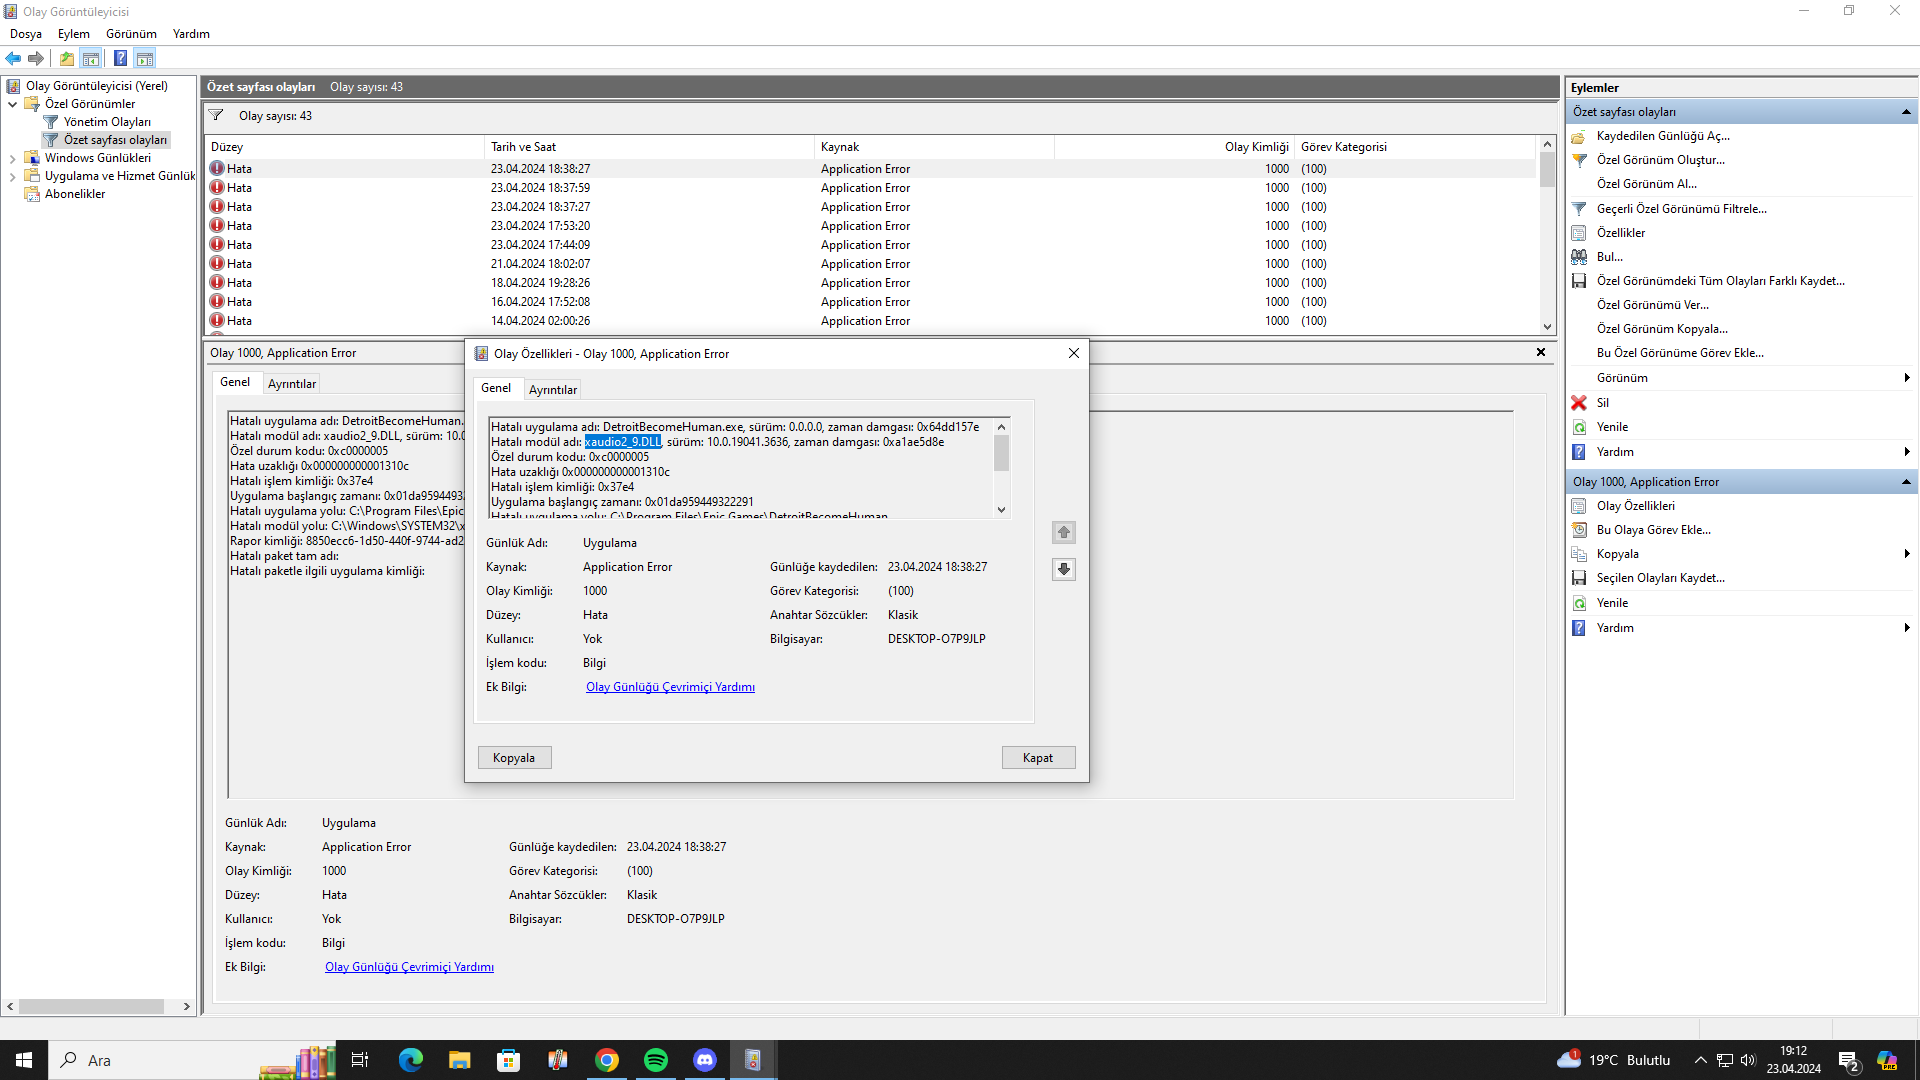Click the Bul binoculars icon
The height and width of the screenshot is (1080, 1920).
[x=1579, y=257]
